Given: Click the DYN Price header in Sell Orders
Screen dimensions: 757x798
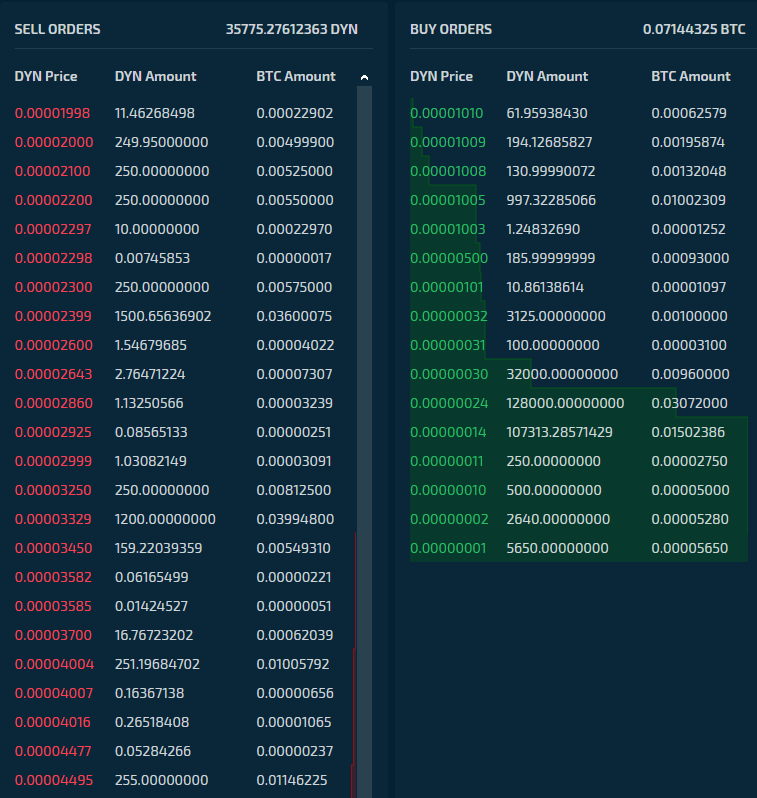Looking at the screenshot, I should click(x=46, y=76).
